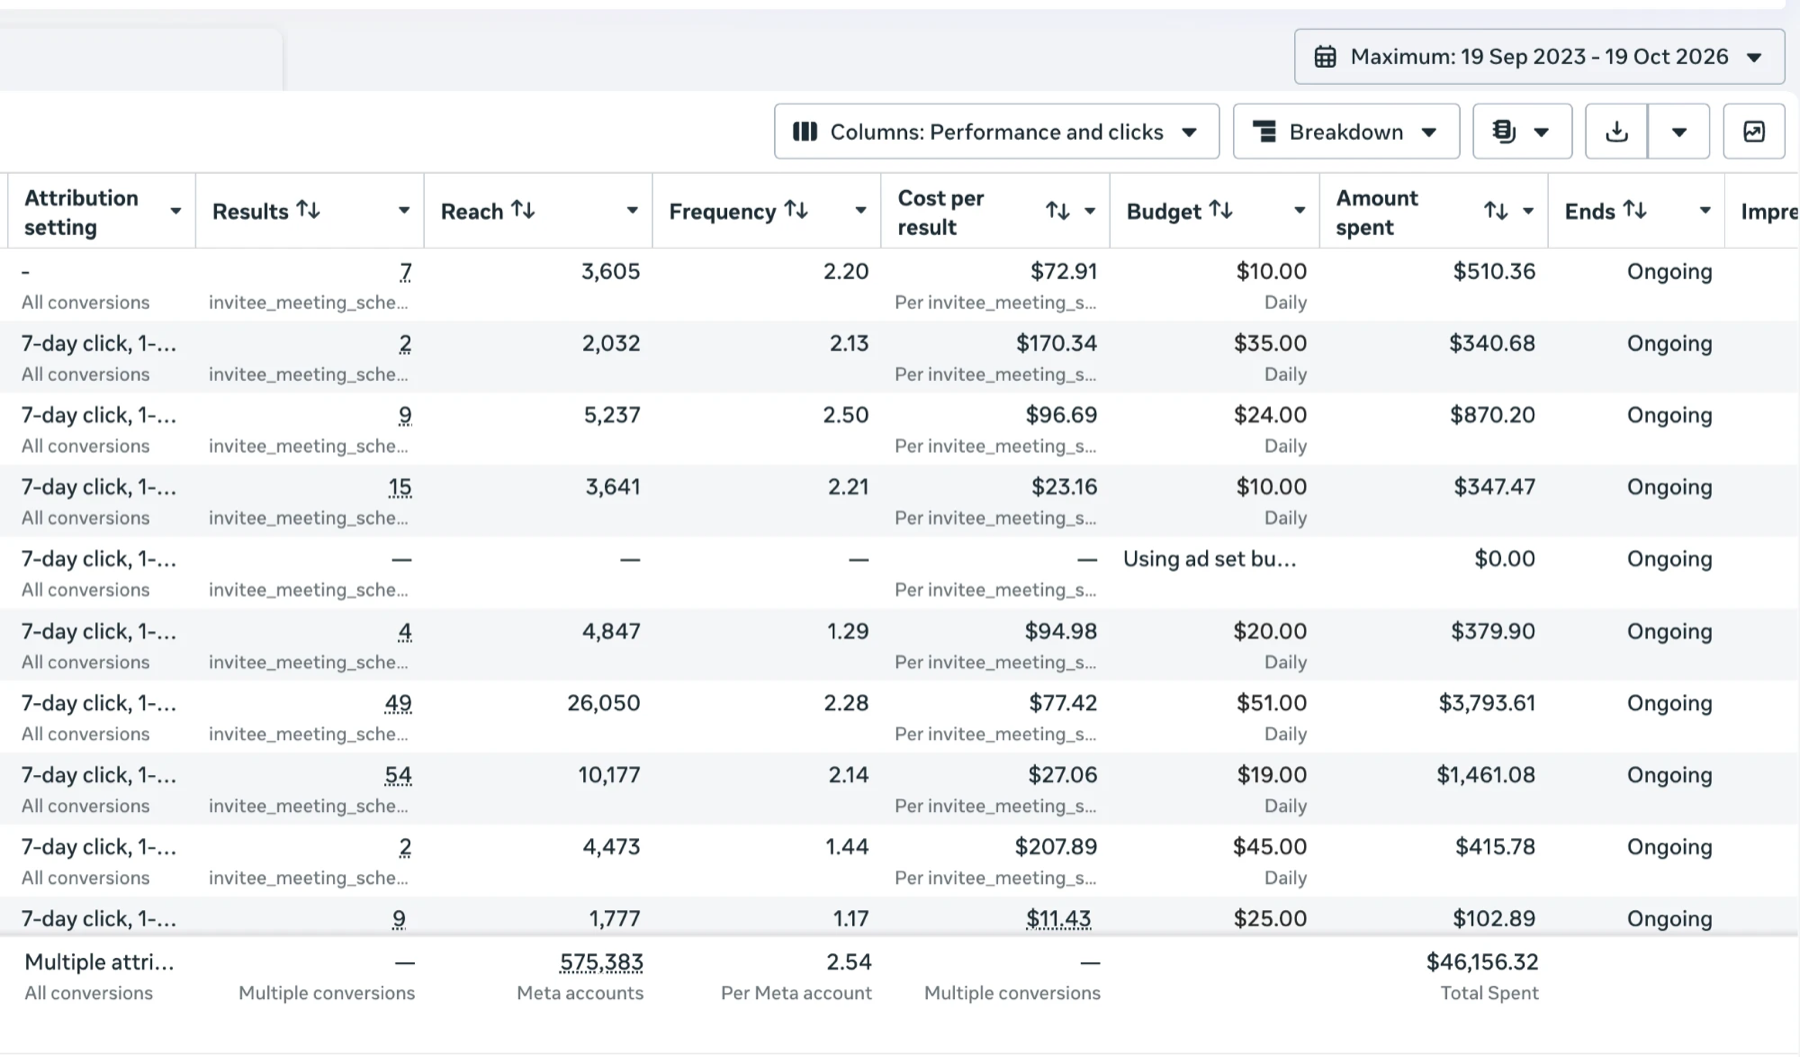Sort by Cost per result arrows
The image size is (1800, 1057).
1057,211
